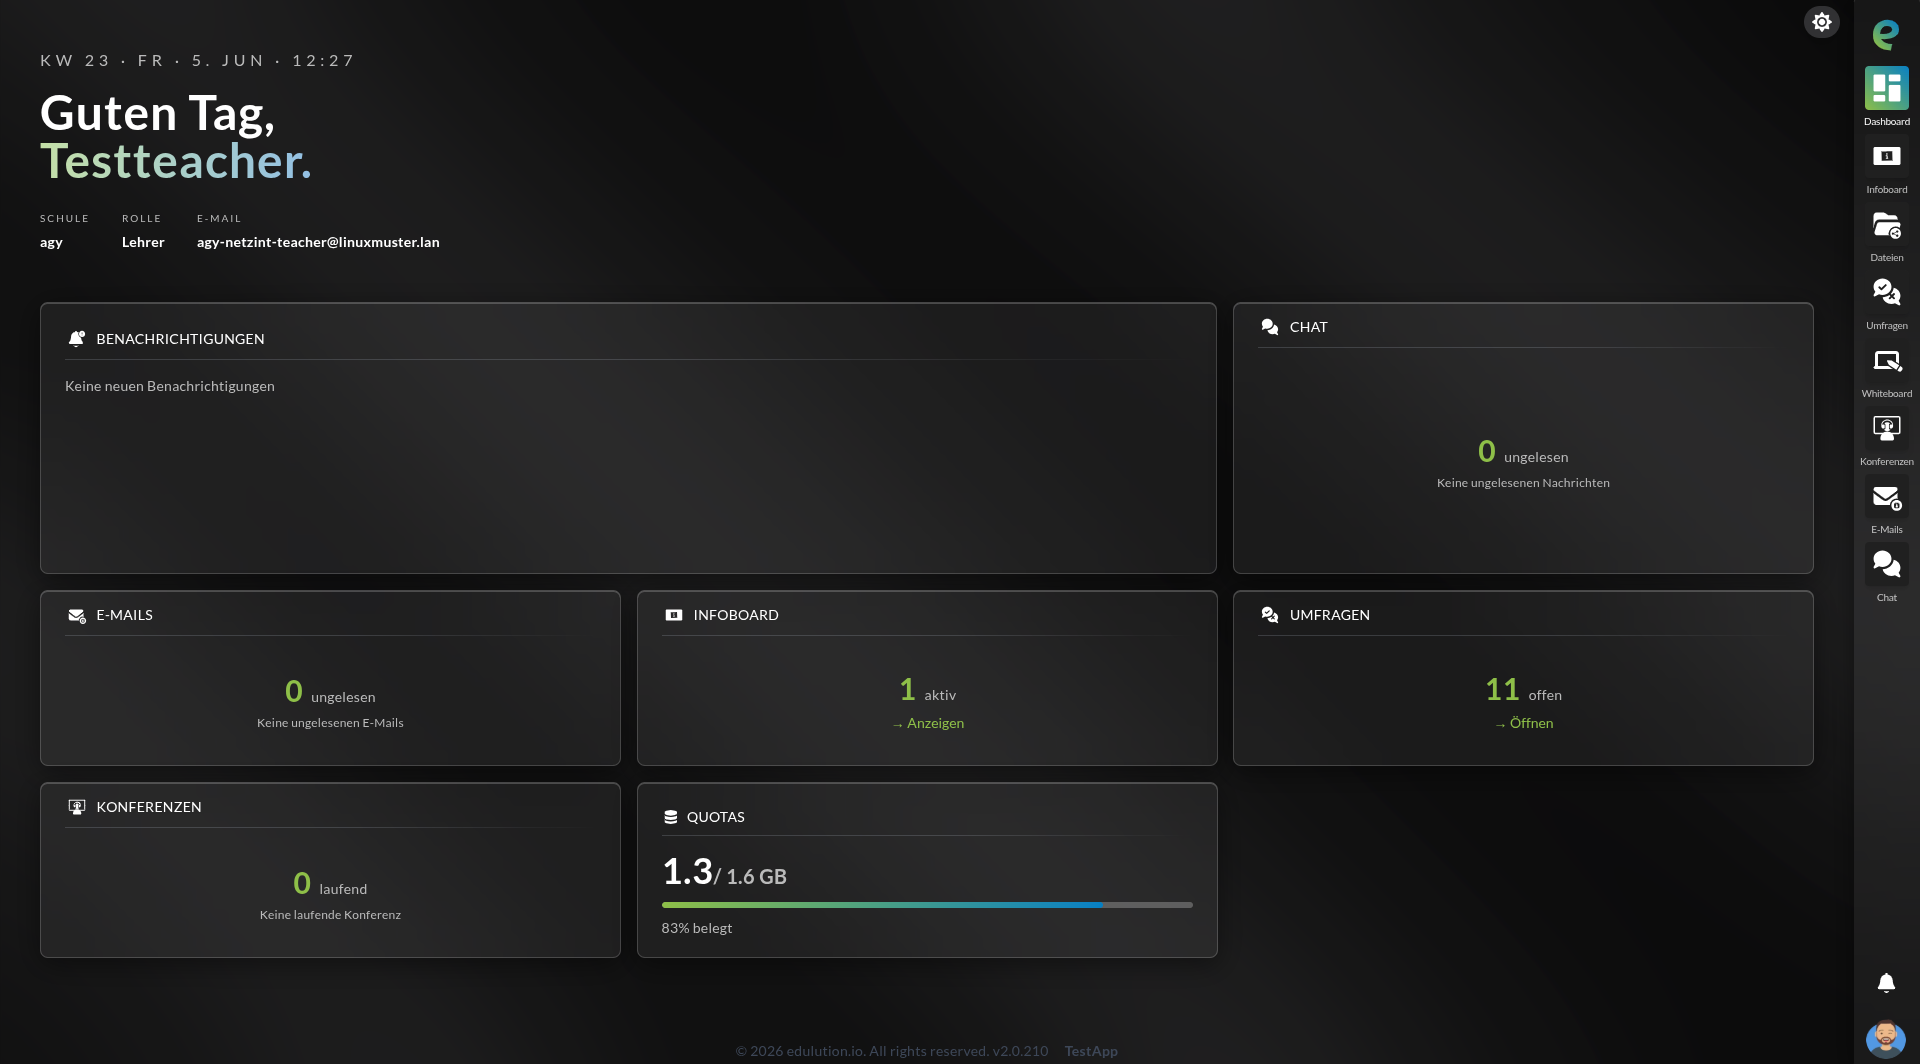The height and width of the screenshot is (1064, 1920).
Task: Click the BENACHRICHTIGUNGEN heading
Action: pyautogui.click(x=180, y=339)
